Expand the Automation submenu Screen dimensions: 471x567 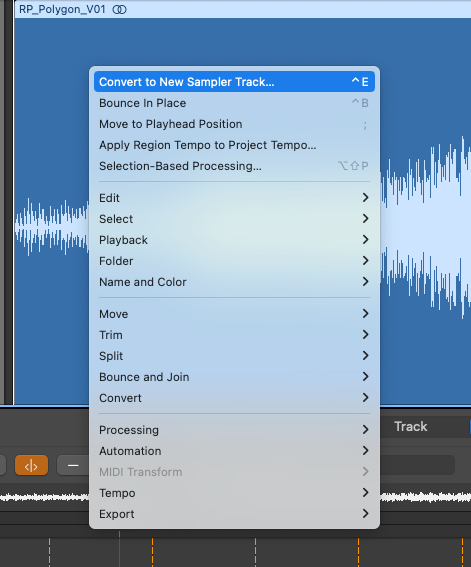tap(234, 451)
